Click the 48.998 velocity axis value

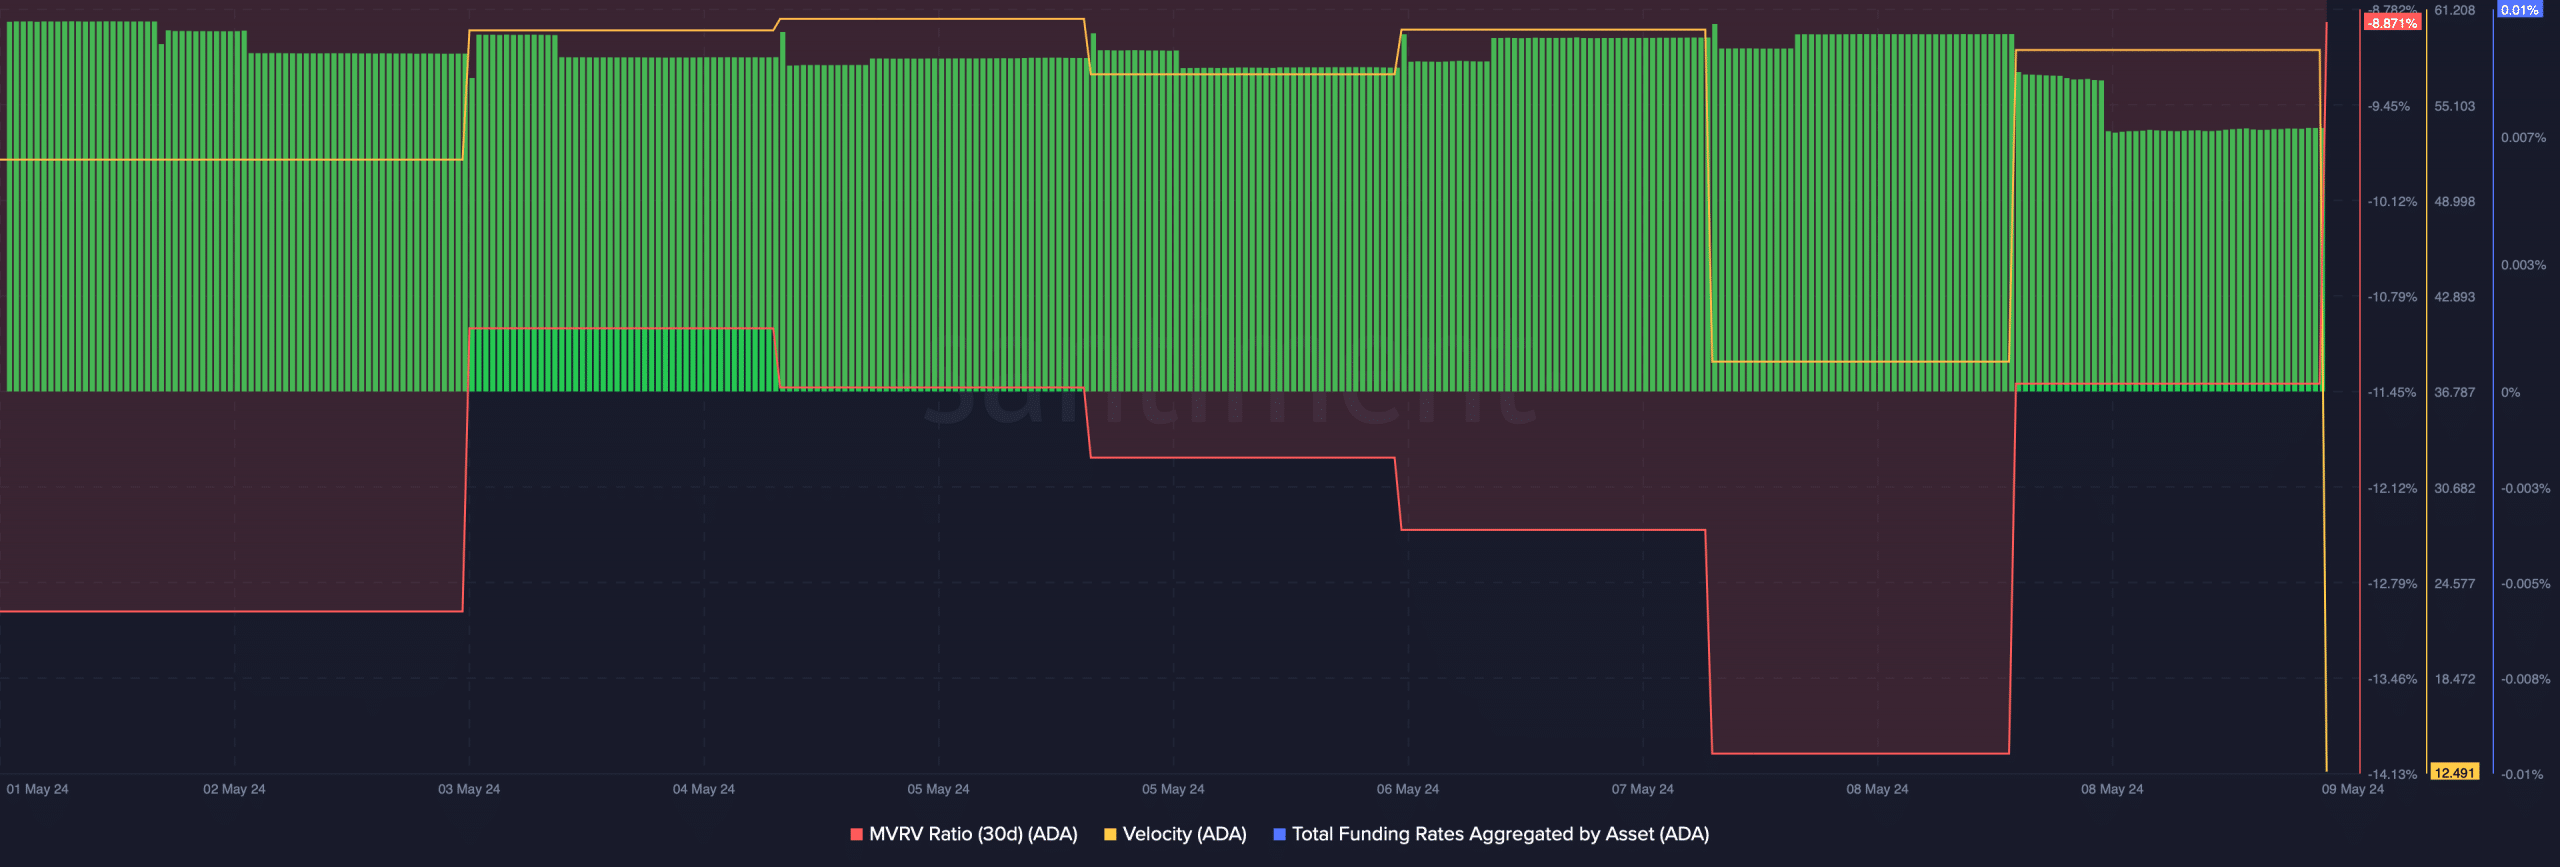pos(2455,202)
